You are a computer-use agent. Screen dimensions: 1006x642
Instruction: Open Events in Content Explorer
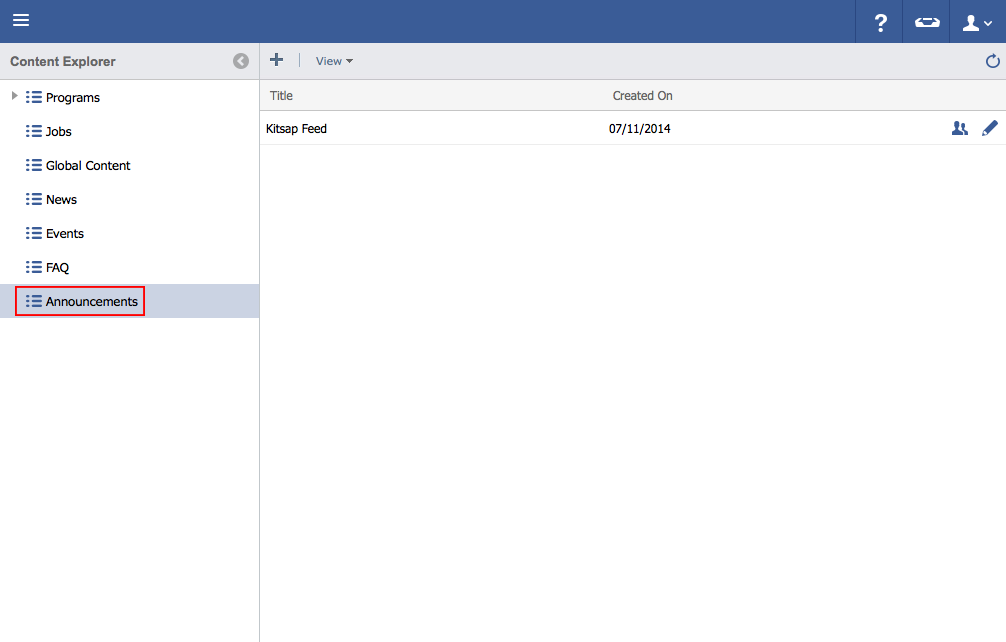point(64,234)
